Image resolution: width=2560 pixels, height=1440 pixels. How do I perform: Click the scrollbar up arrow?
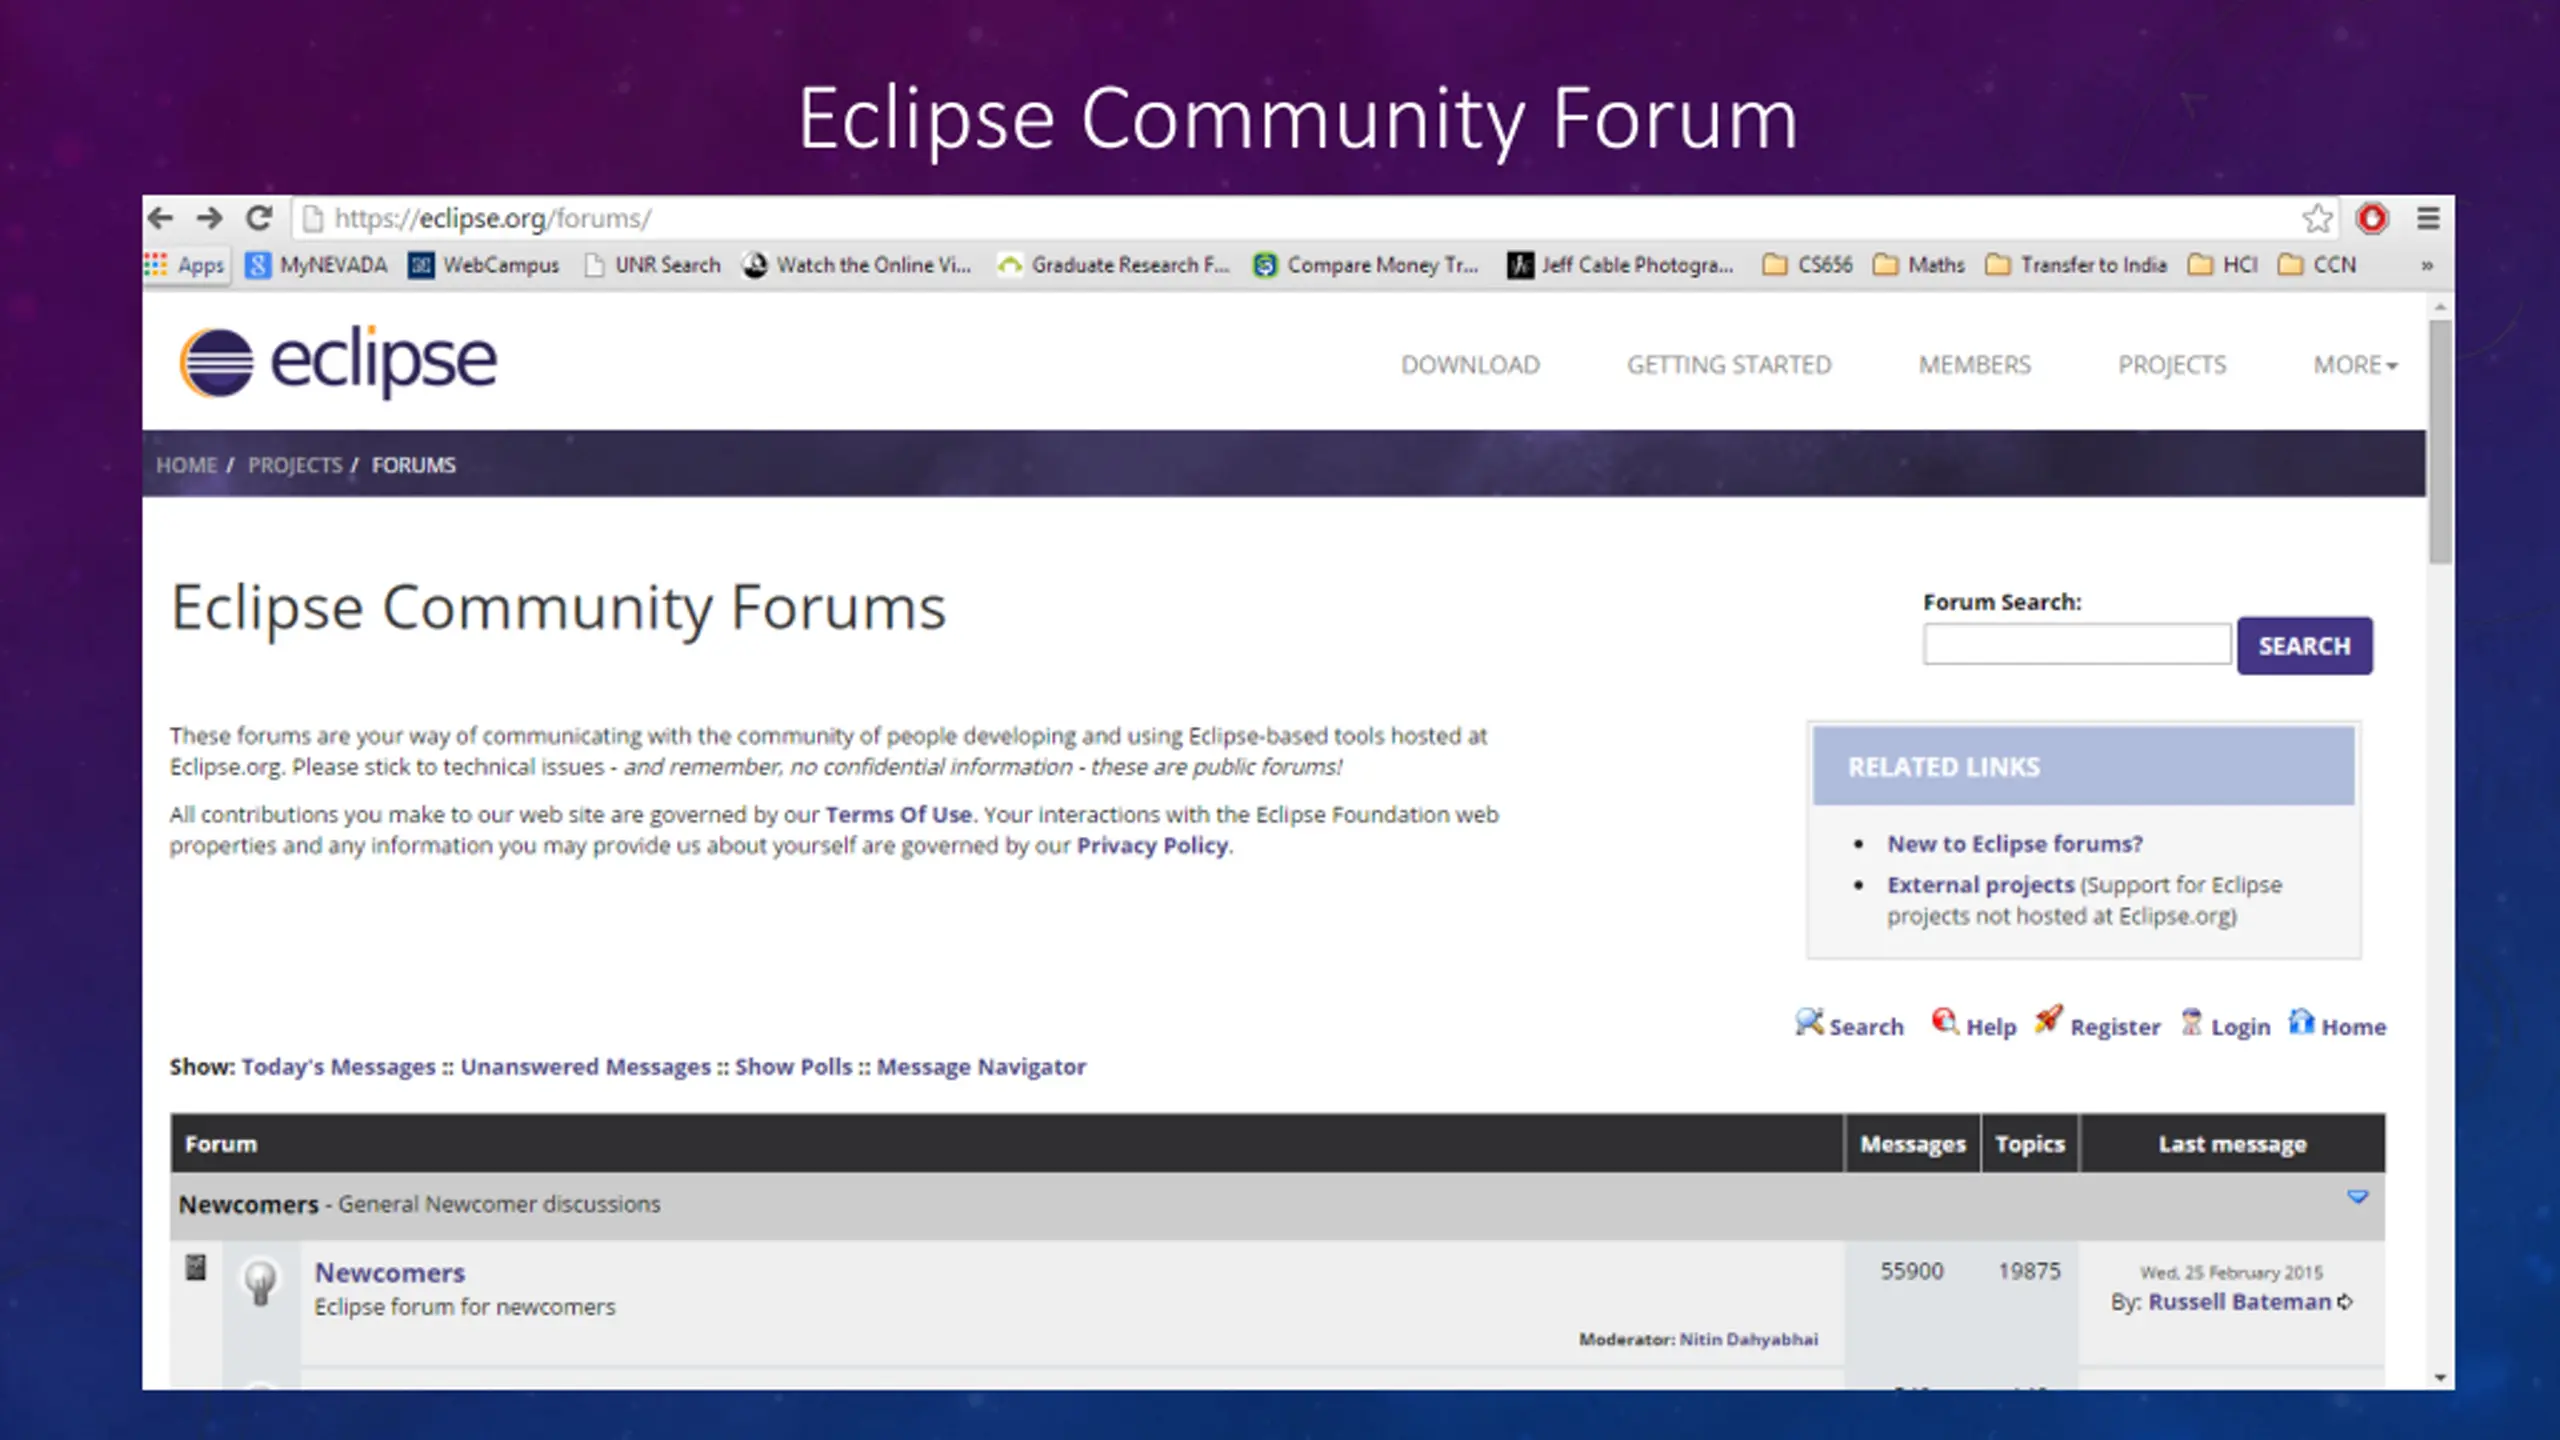pos(2440,306)
